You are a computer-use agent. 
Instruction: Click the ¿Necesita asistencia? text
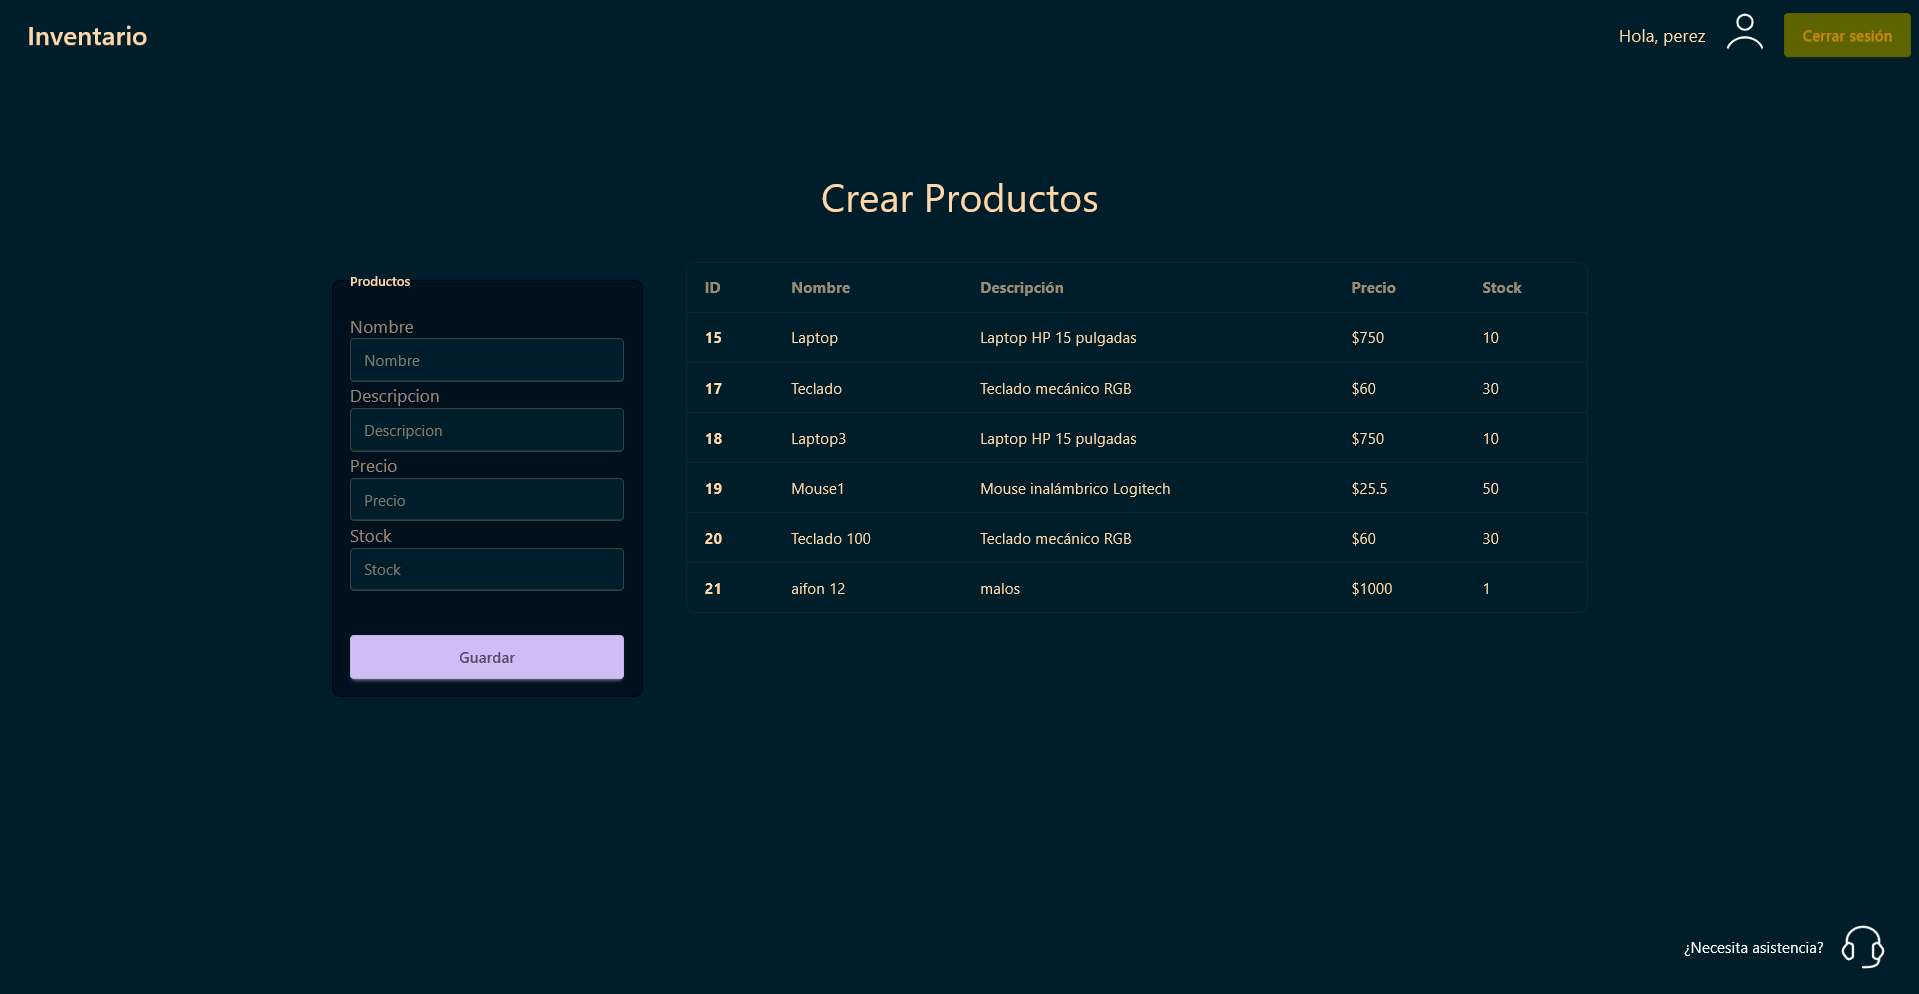[x=1753, y=948]
